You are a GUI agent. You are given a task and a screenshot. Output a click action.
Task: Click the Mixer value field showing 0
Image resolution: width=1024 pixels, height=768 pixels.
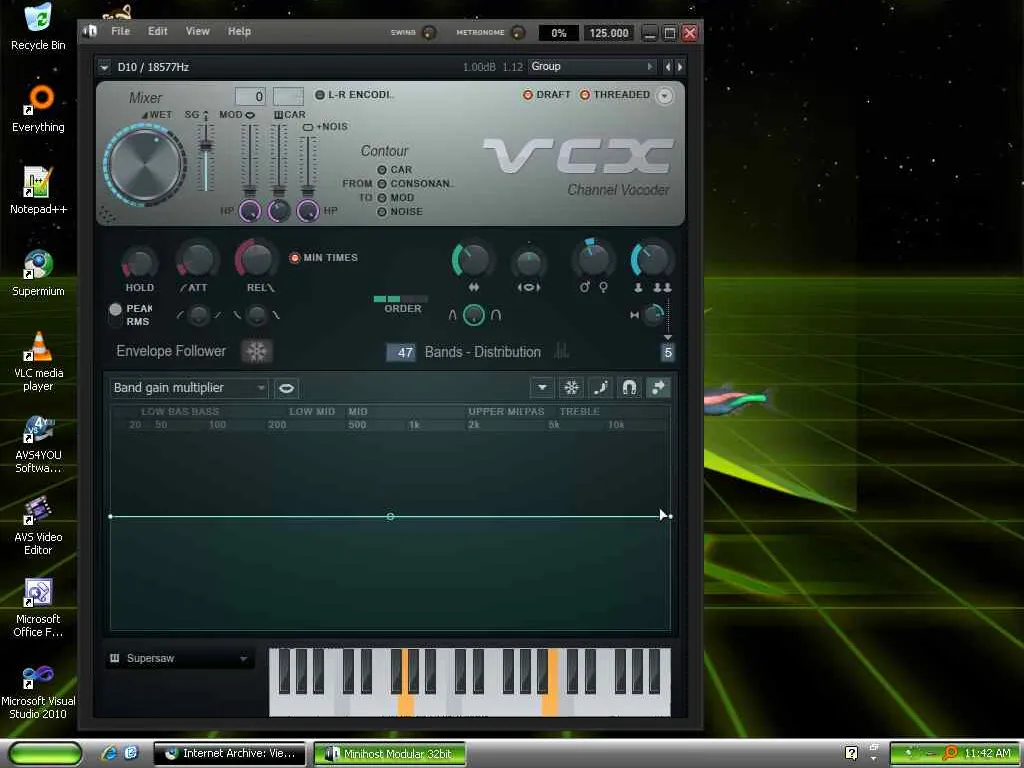(250, 97)
